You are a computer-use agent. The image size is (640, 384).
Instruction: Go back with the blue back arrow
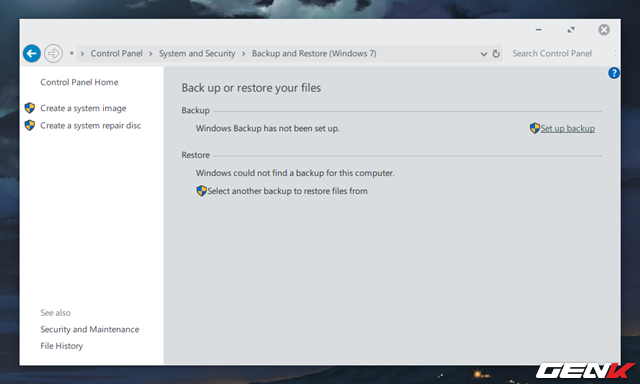tap(32, 53)
